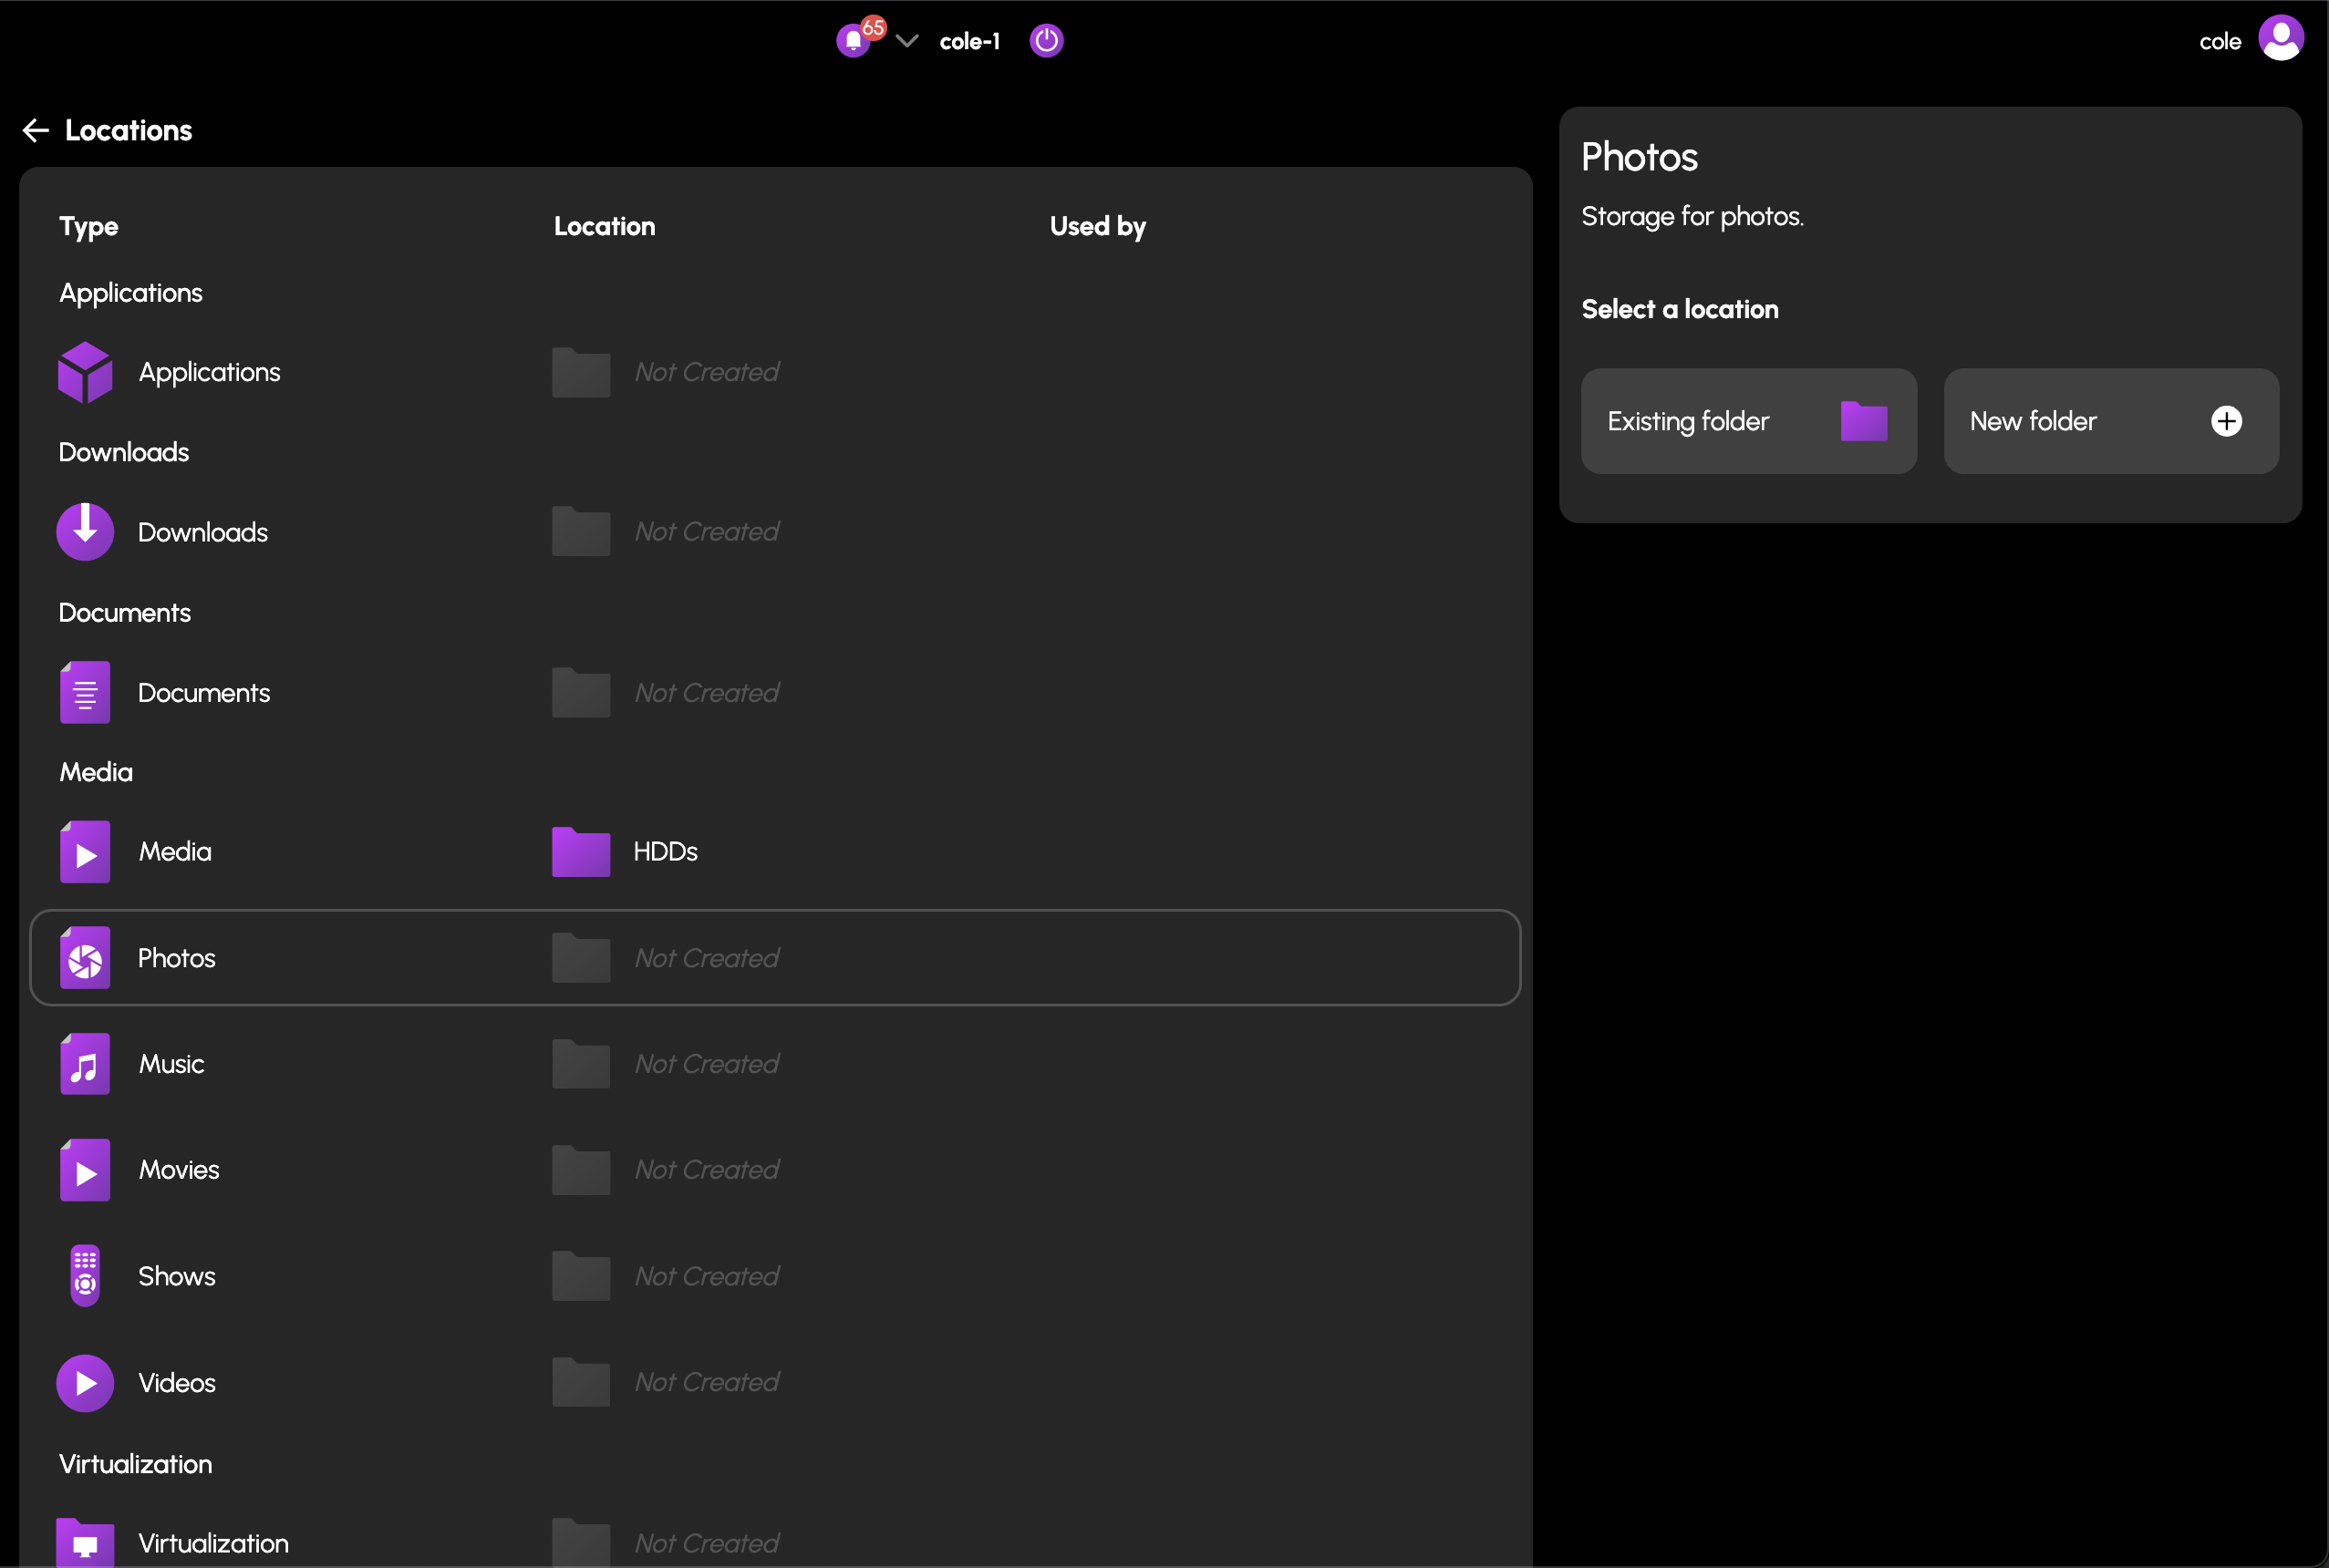Select the Shows remote control icon
Image resolution: width=2329 pixels, height=1568 pixels.
[x=84, y=1275]
